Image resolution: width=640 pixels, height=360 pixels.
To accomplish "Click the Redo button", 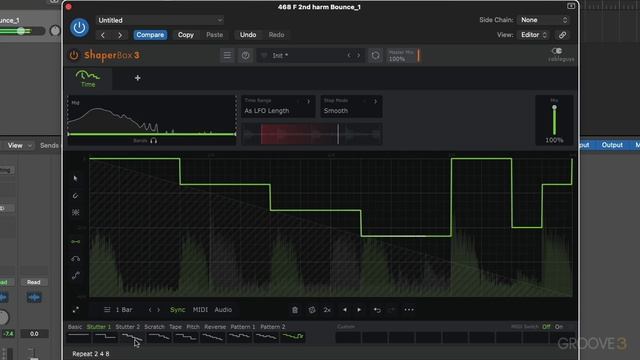I will [x=276, y=35].
